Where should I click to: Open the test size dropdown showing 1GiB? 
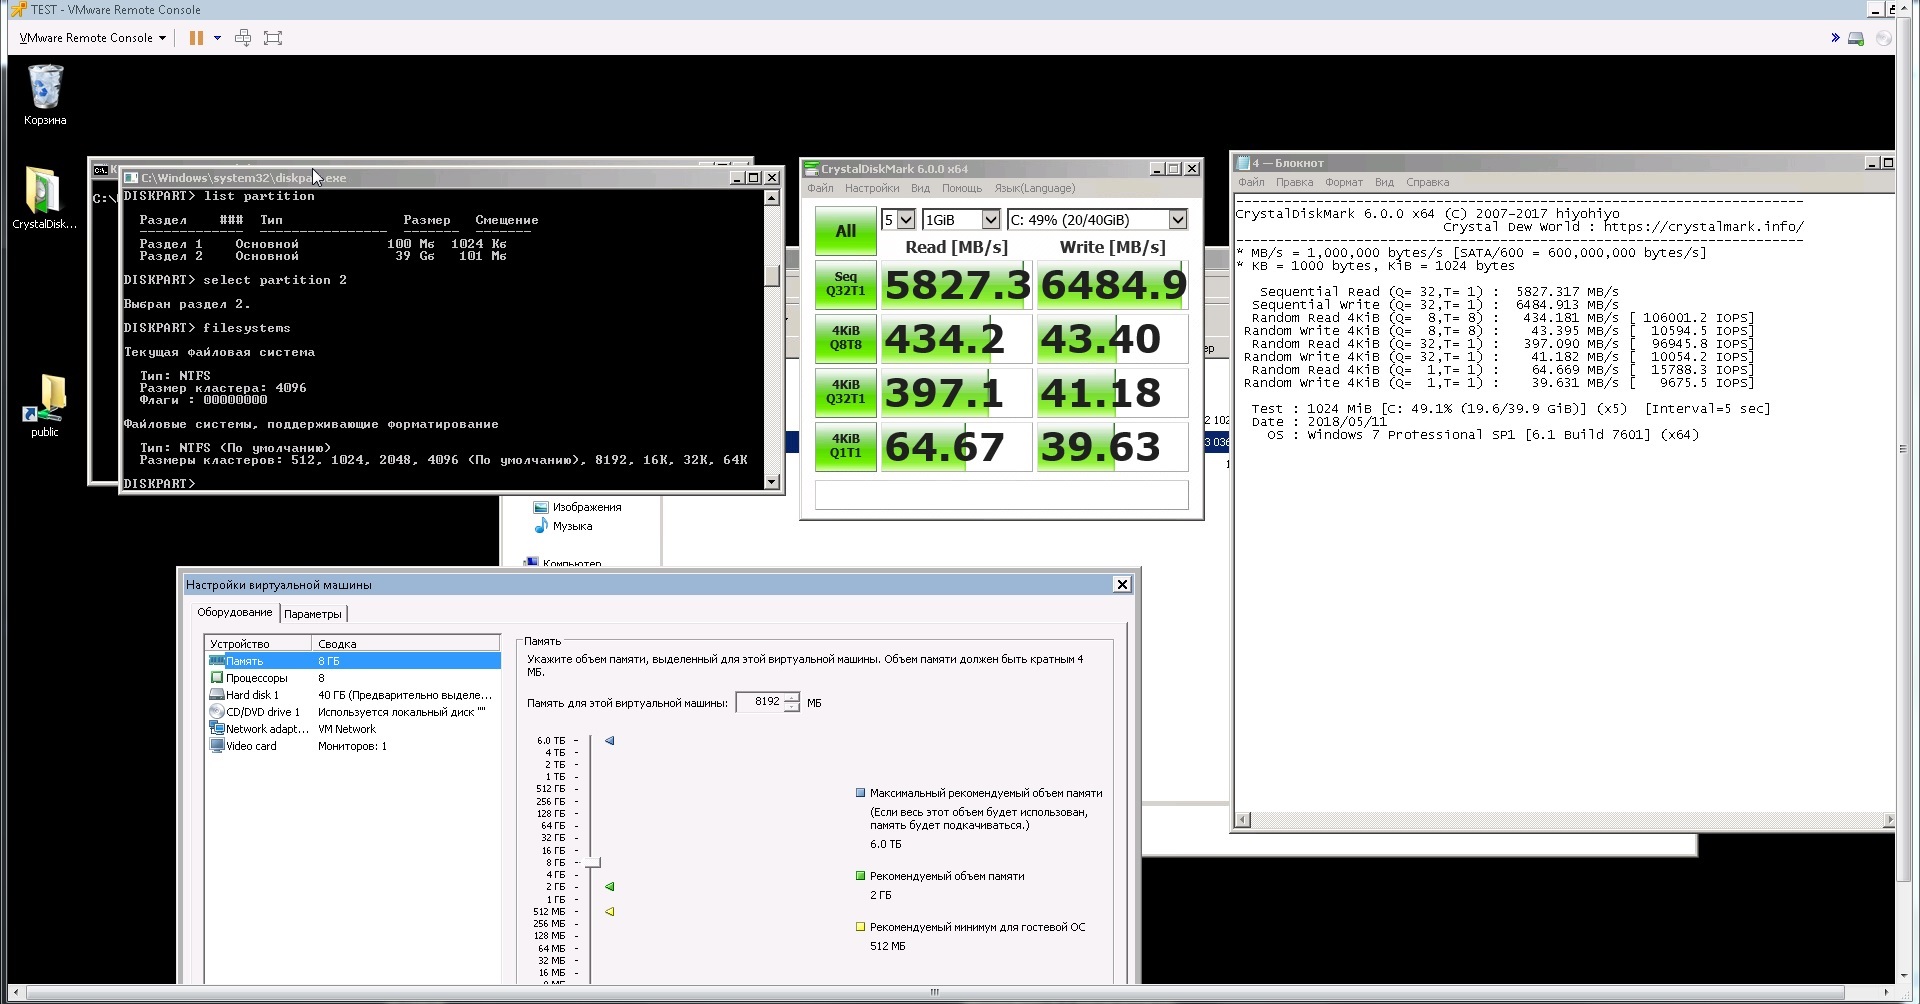click(961, 220)
